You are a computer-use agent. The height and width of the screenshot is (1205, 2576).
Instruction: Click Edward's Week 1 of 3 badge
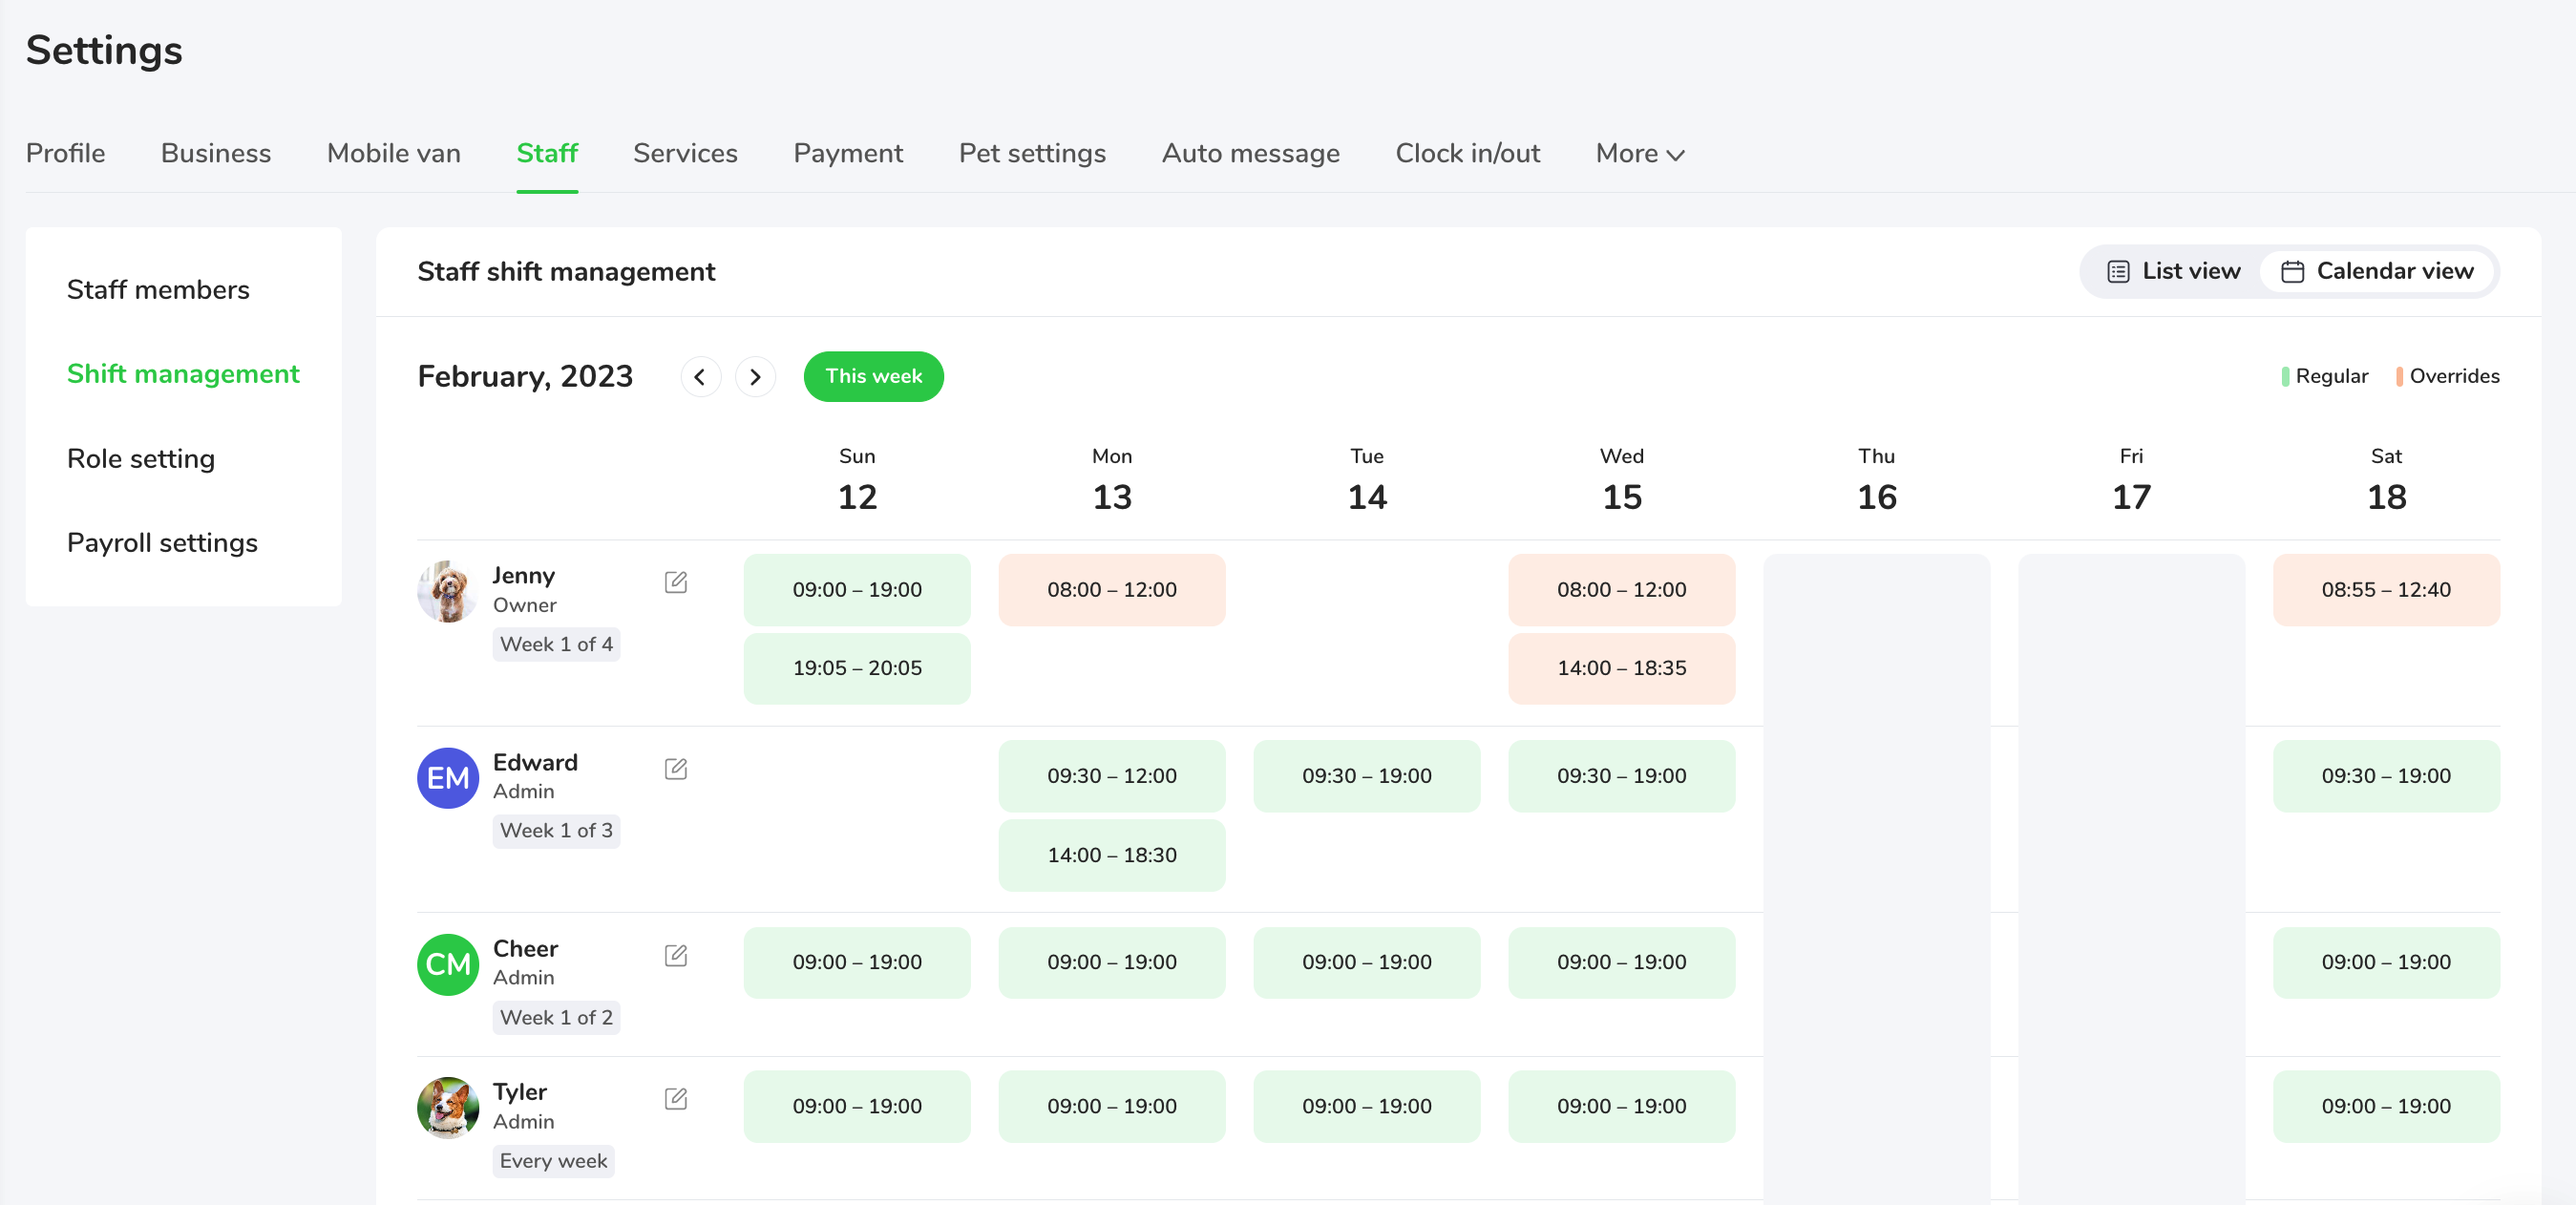click(556, 830)
